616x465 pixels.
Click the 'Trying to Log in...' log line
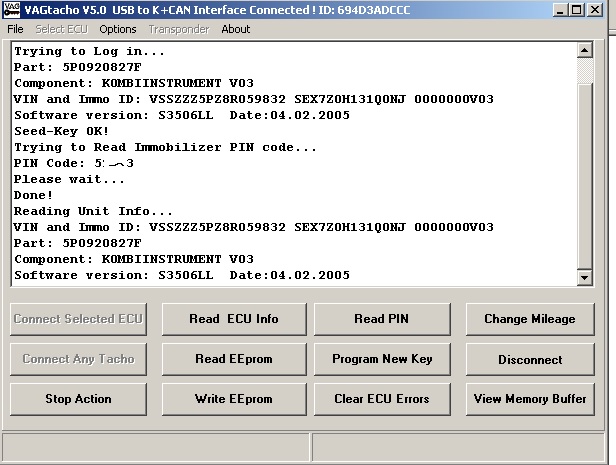pyautogui.click(x=89, y=51)
